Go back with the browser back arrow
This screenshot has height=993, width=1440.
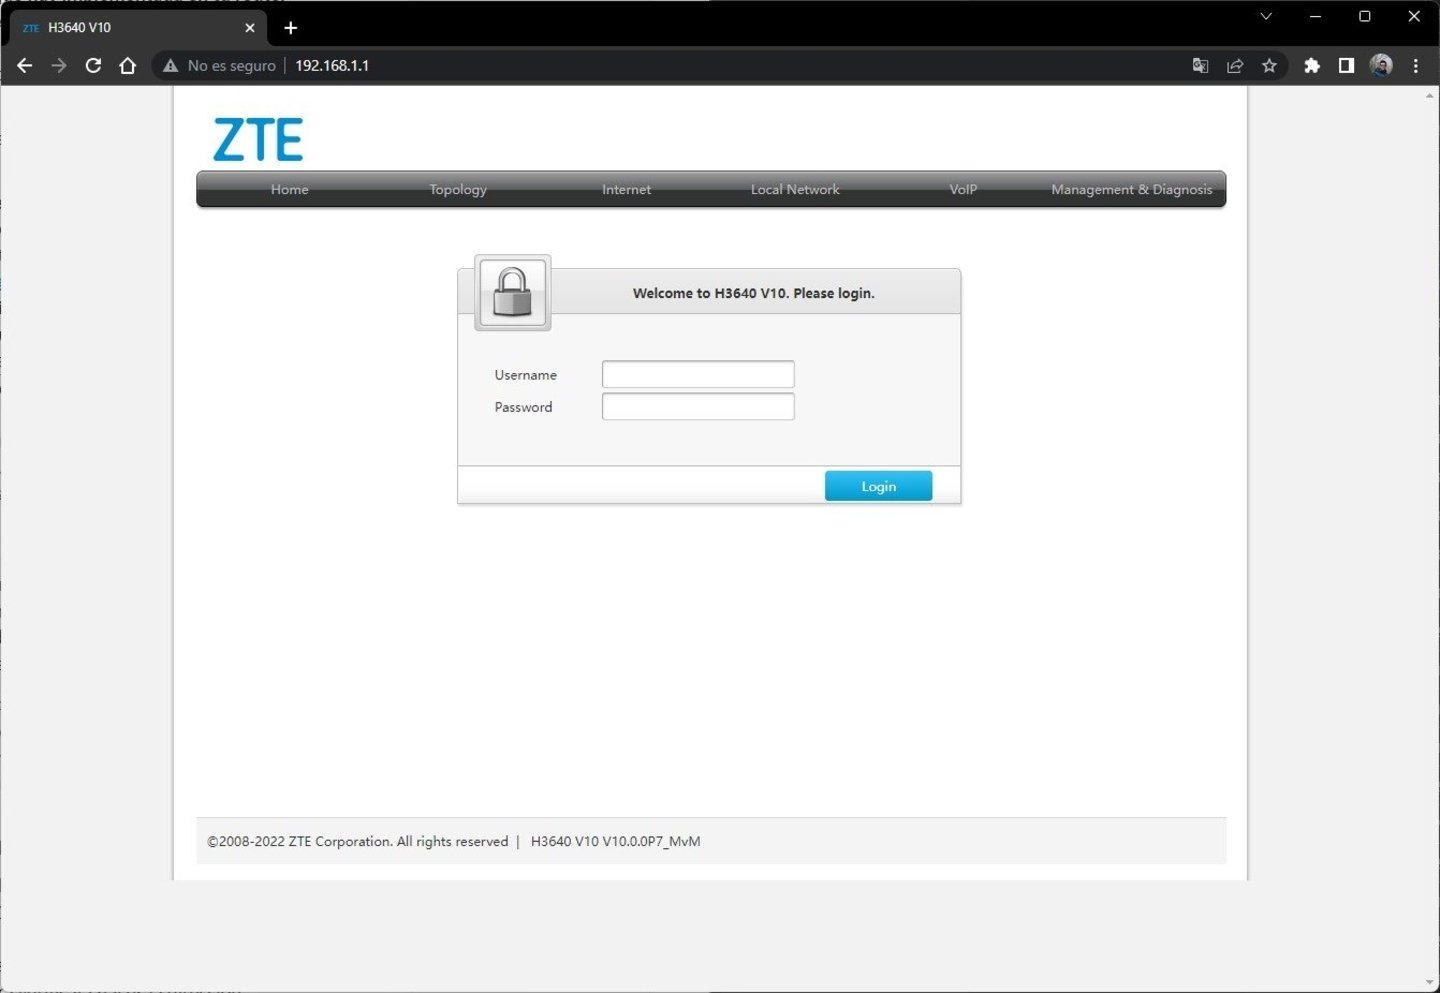coord(25,65)
